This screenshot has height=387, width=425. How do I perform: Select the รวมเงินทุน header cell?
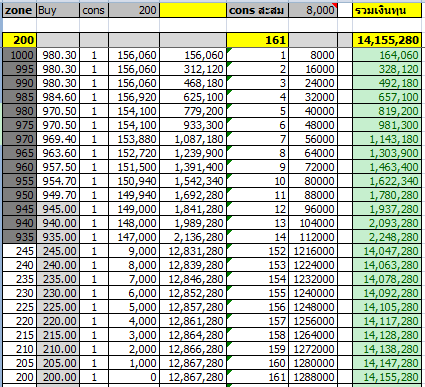pos(387,10)
